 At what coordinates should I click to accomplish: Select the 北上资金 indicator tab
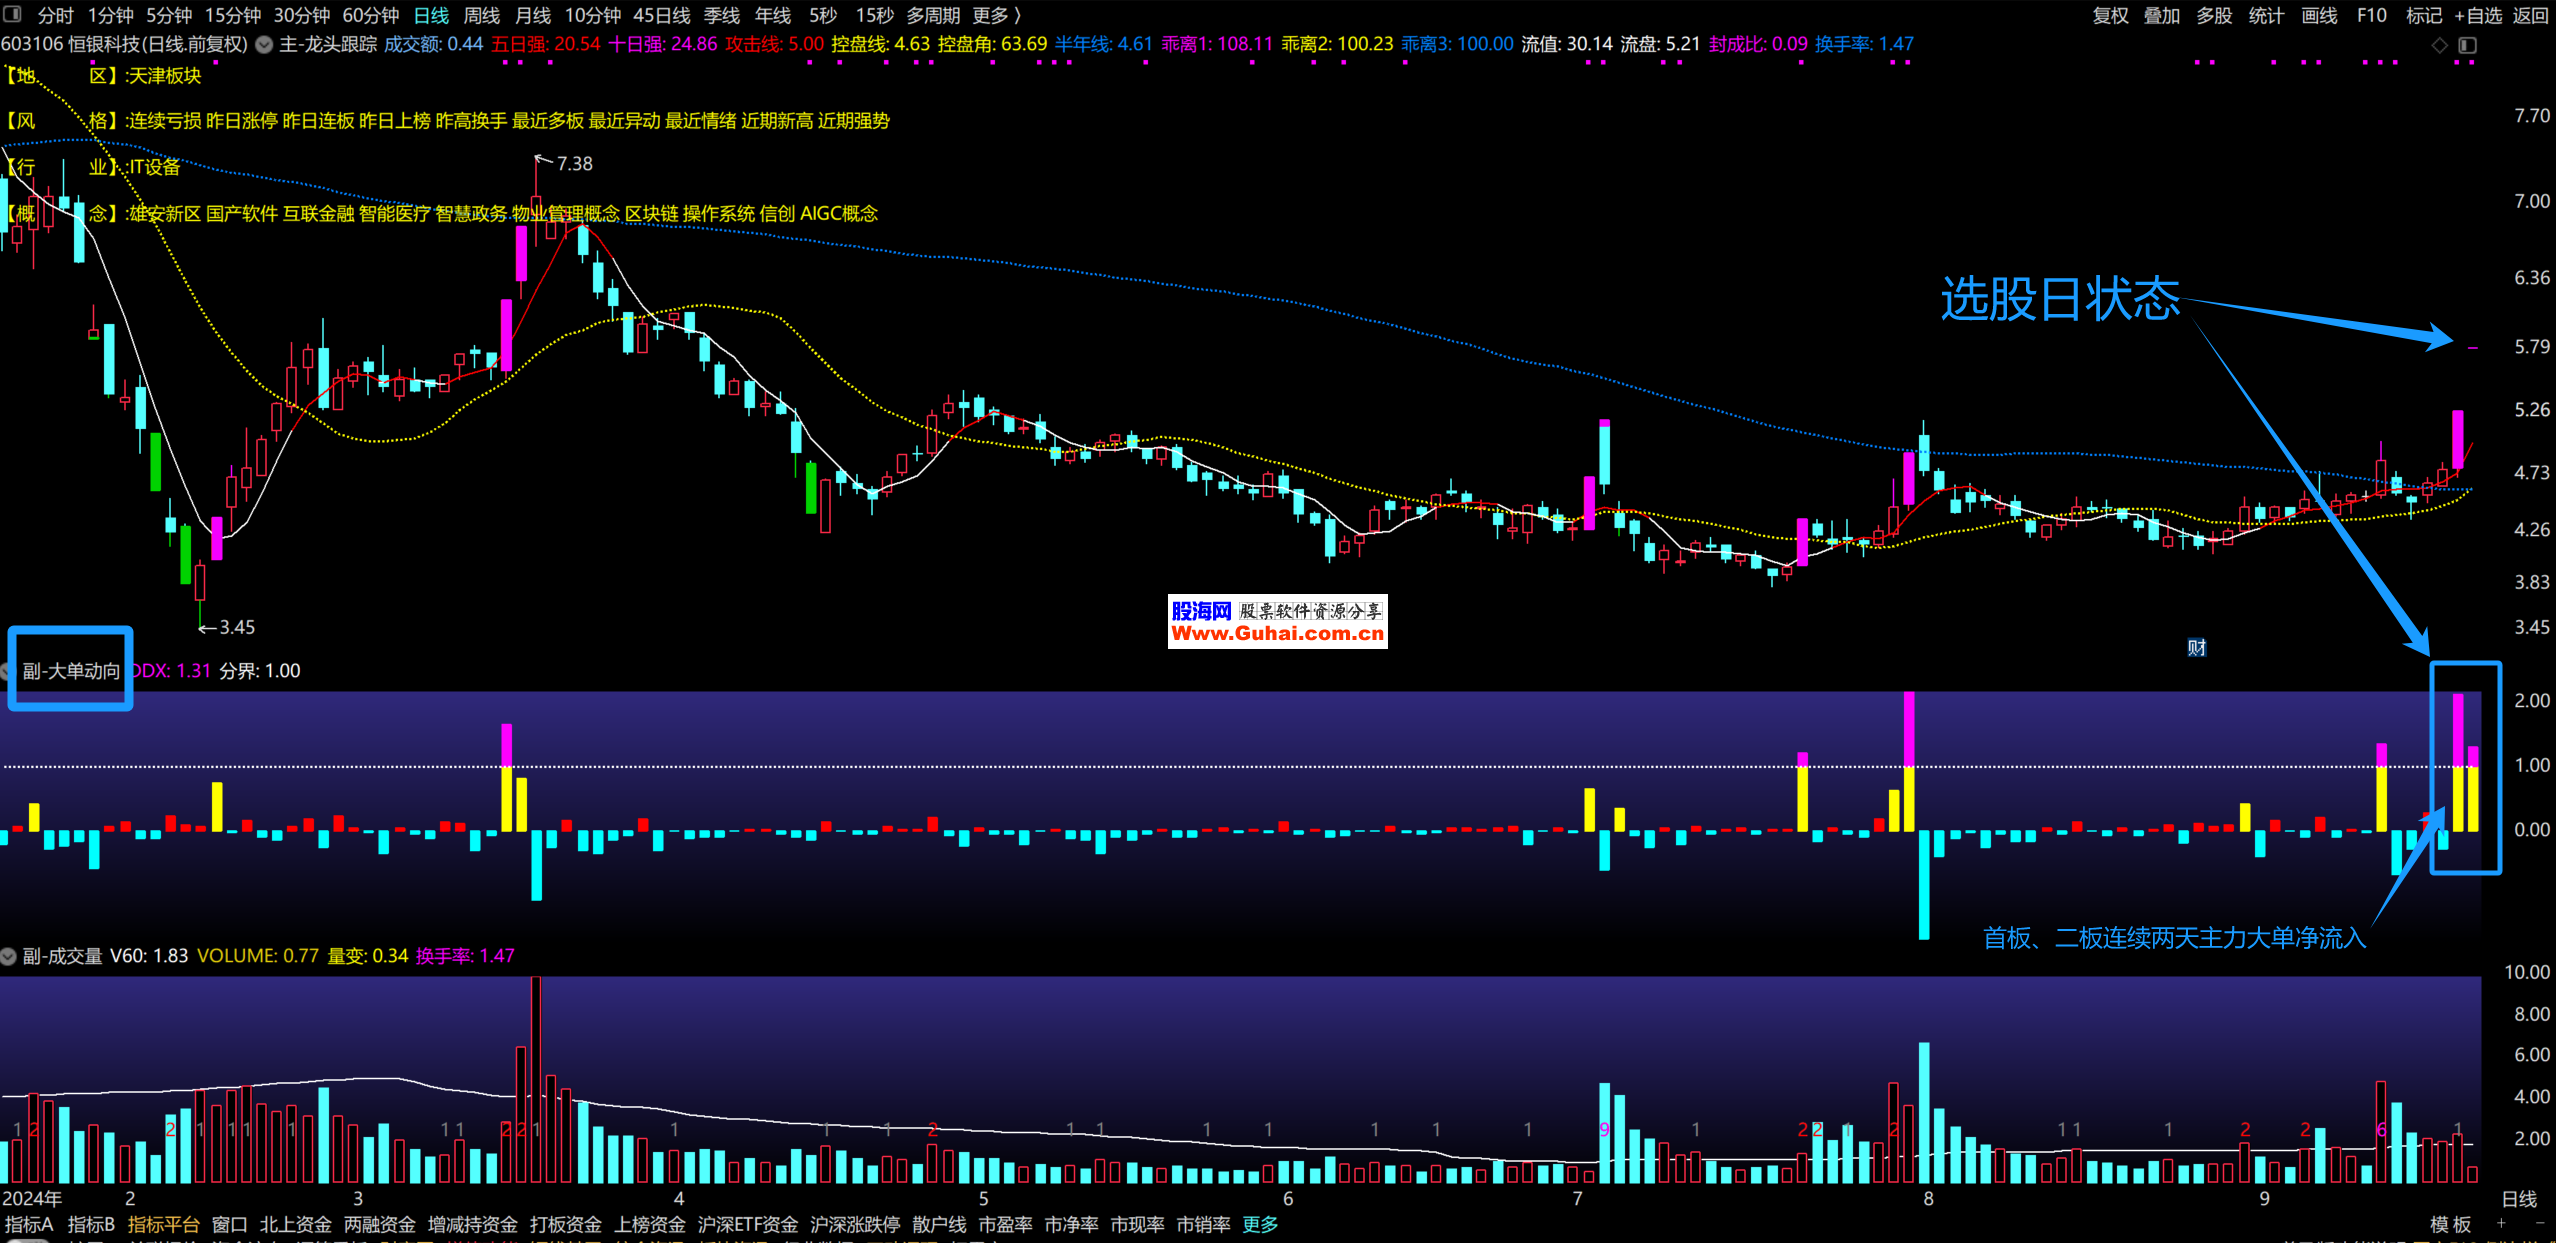pos(295,1224)
